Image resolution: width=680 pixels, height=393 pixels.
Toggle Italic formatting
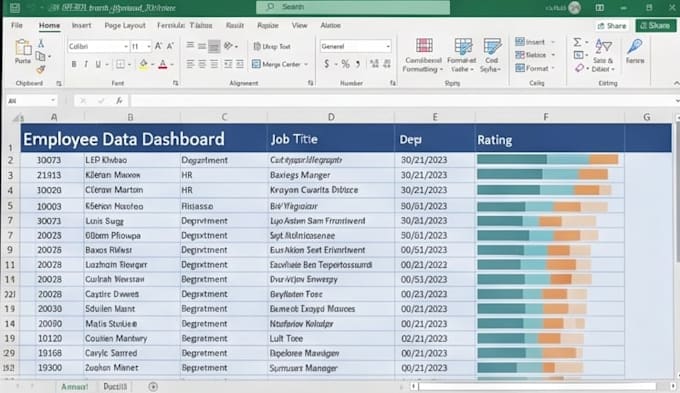86,64
